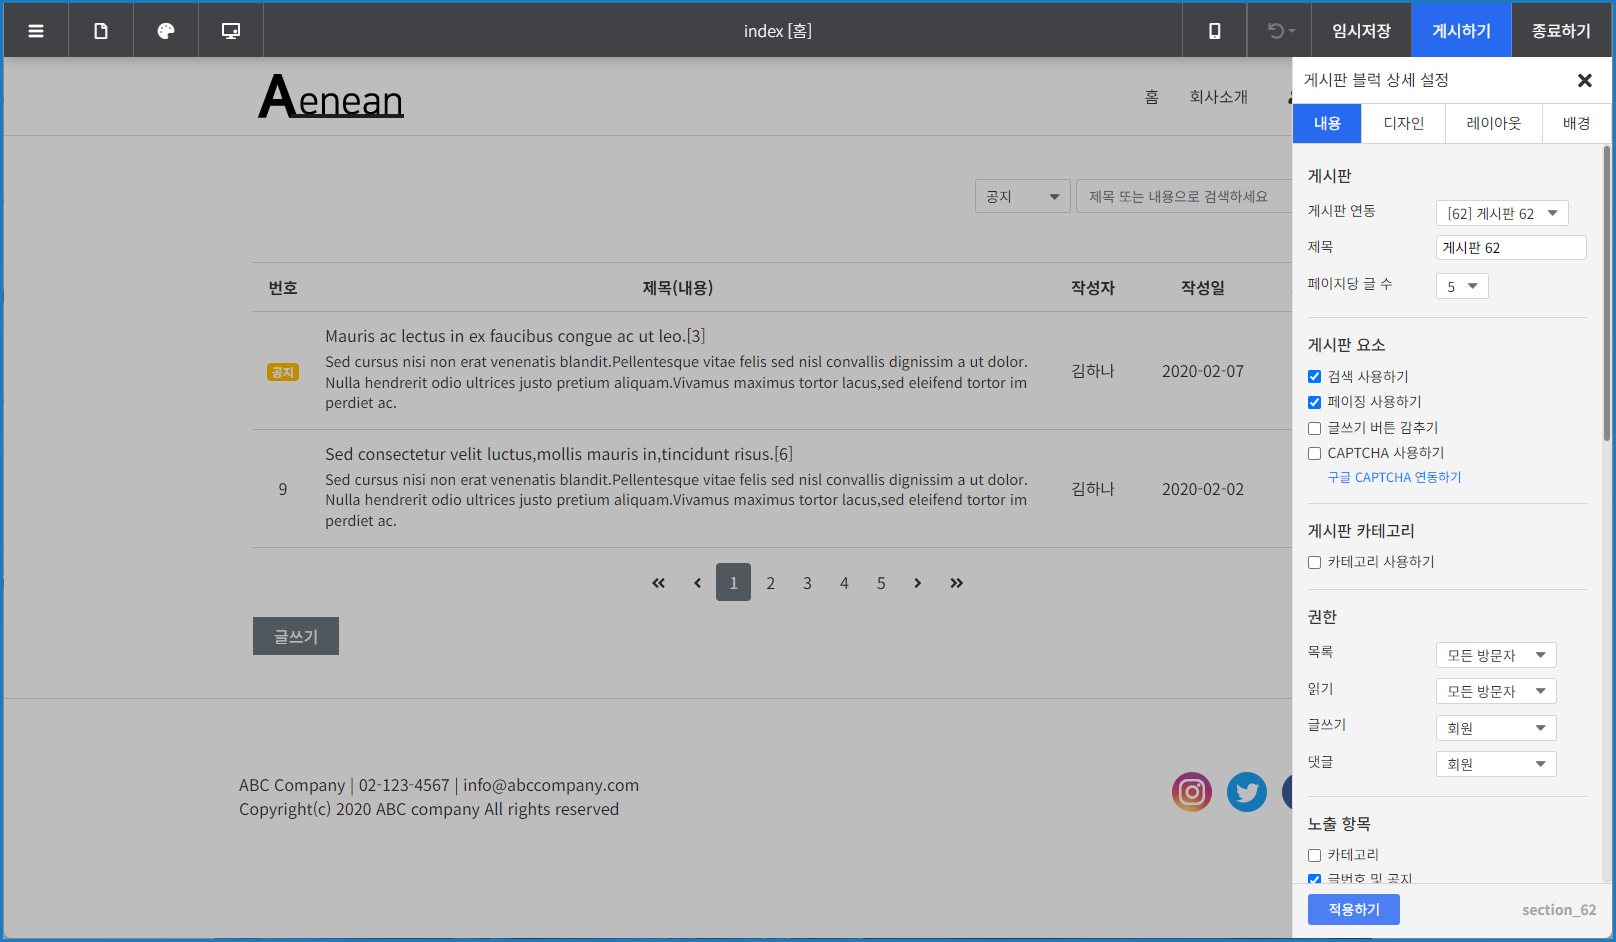Enable the 카테고리 사용하기 checkbox
1616x942 pixels.
(1315, 563)
